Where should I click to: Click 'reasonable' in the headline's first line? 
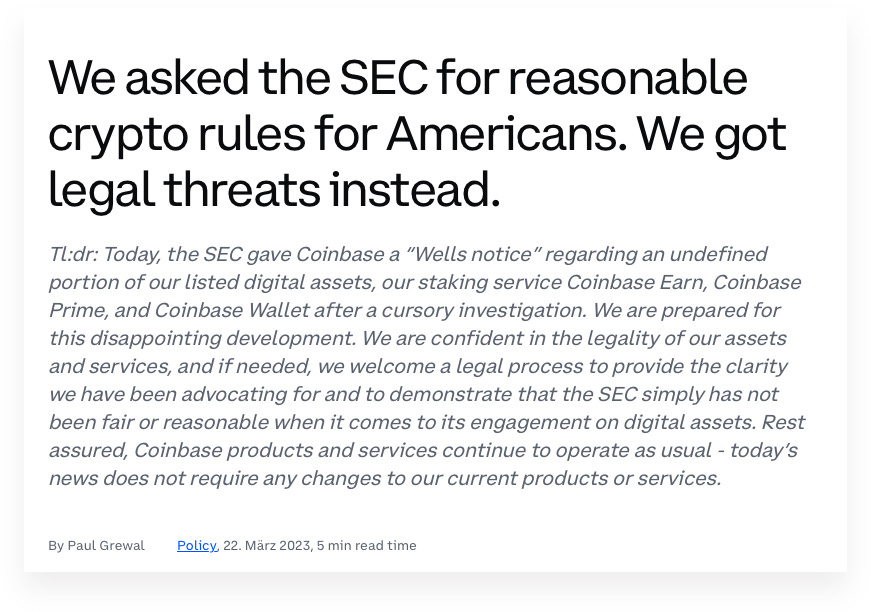point(628,78)
